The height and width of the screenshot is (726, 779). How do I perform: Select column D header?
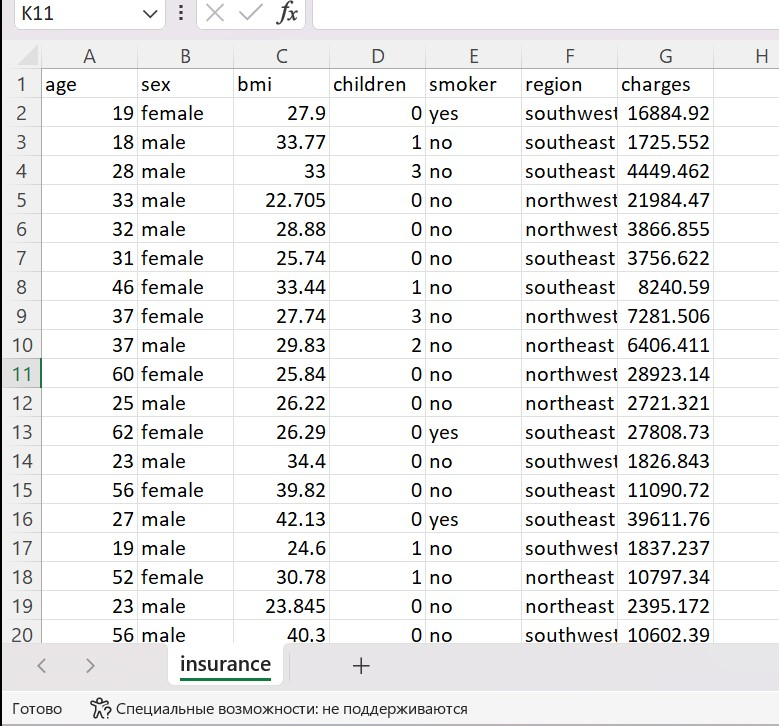pyautogui.click(x=378, y=56)
